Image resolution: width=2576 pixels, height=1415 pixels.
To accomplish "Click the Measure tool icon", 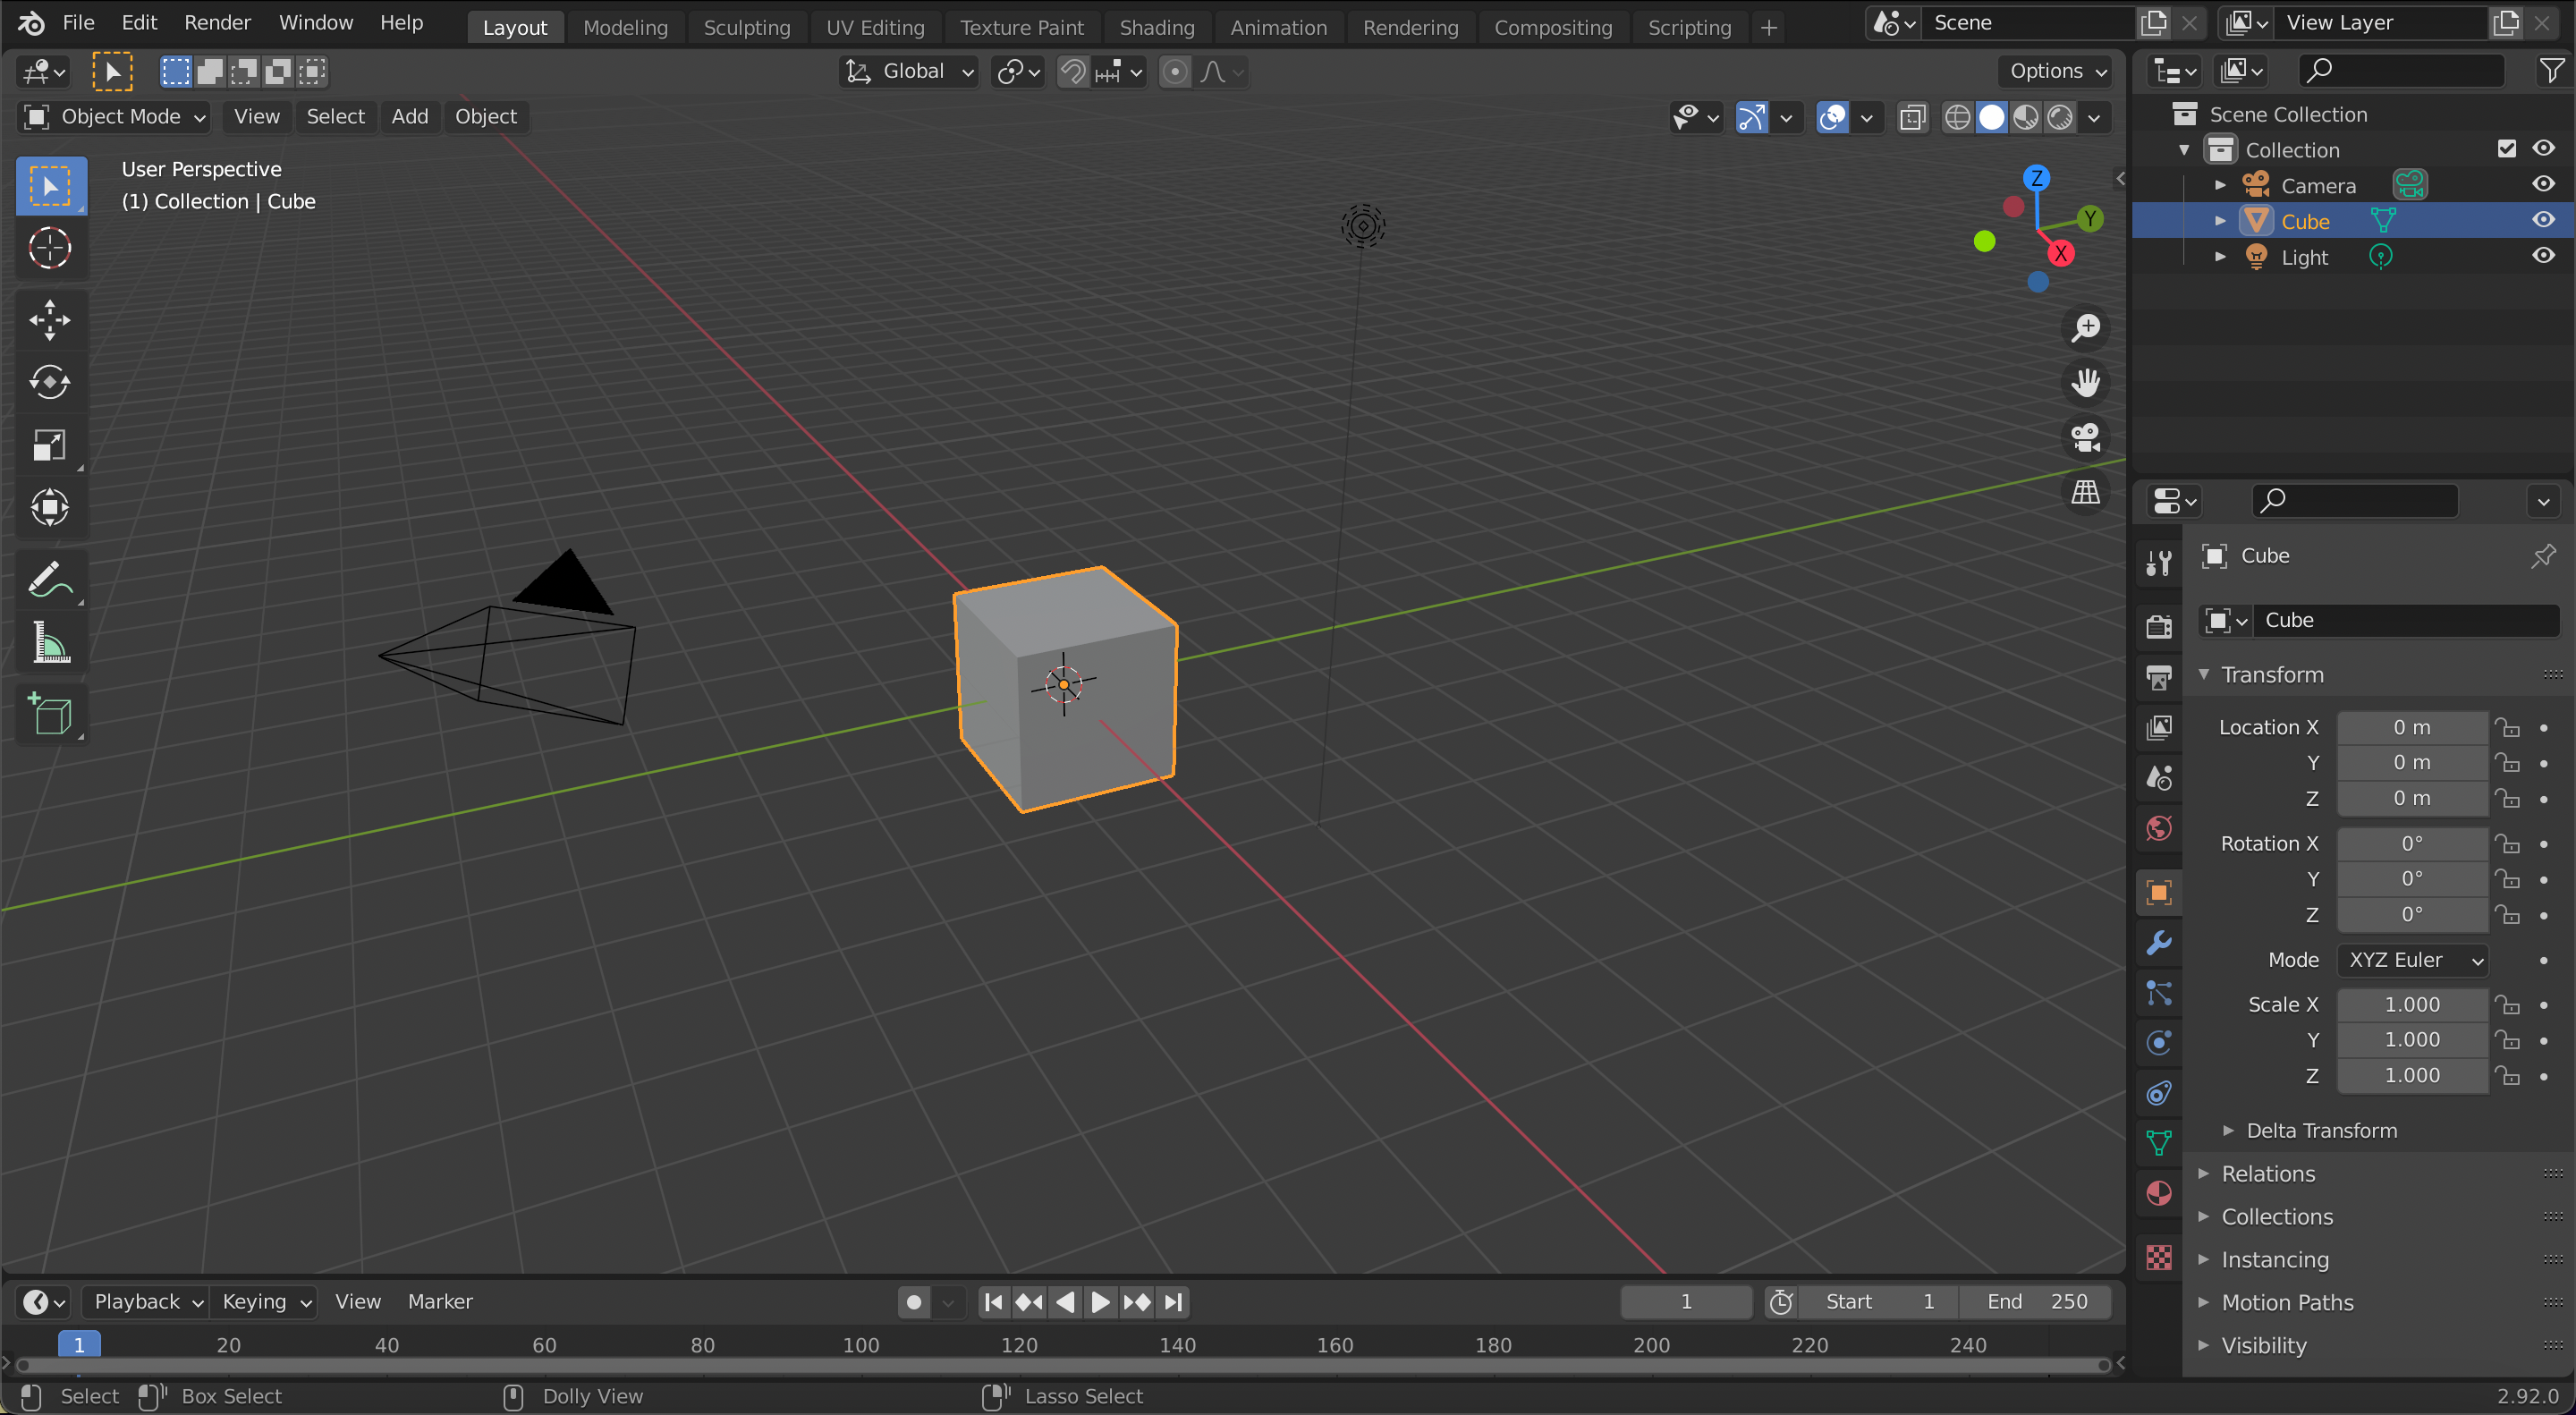I will (47, 645).
